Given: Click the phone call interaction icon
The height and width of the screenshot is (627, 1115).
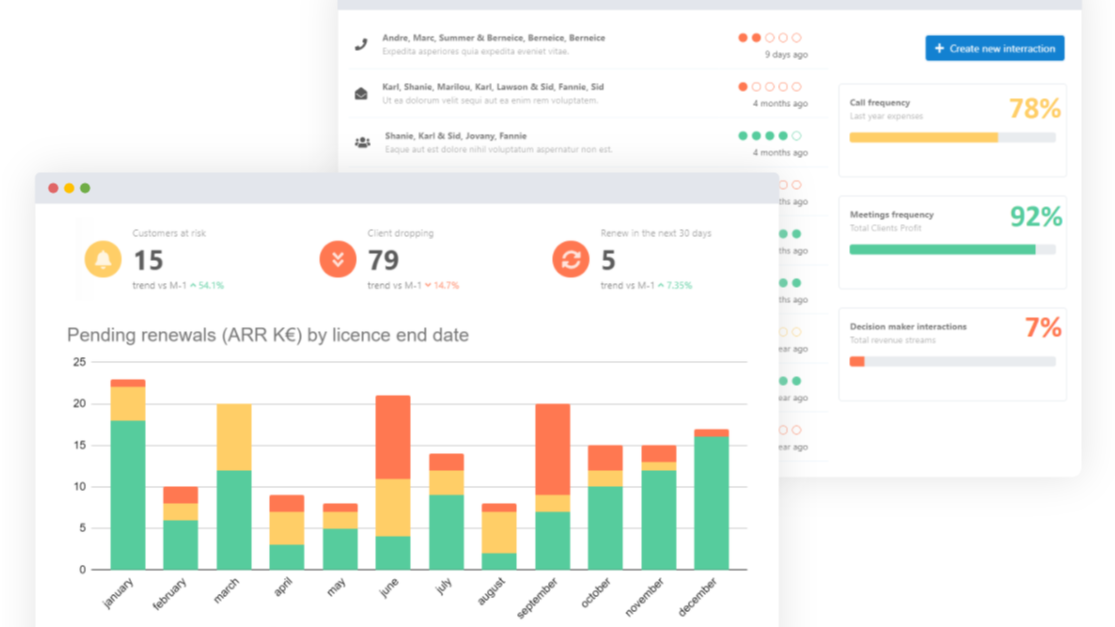Looking at the screenshot, I should click(361, 45).
